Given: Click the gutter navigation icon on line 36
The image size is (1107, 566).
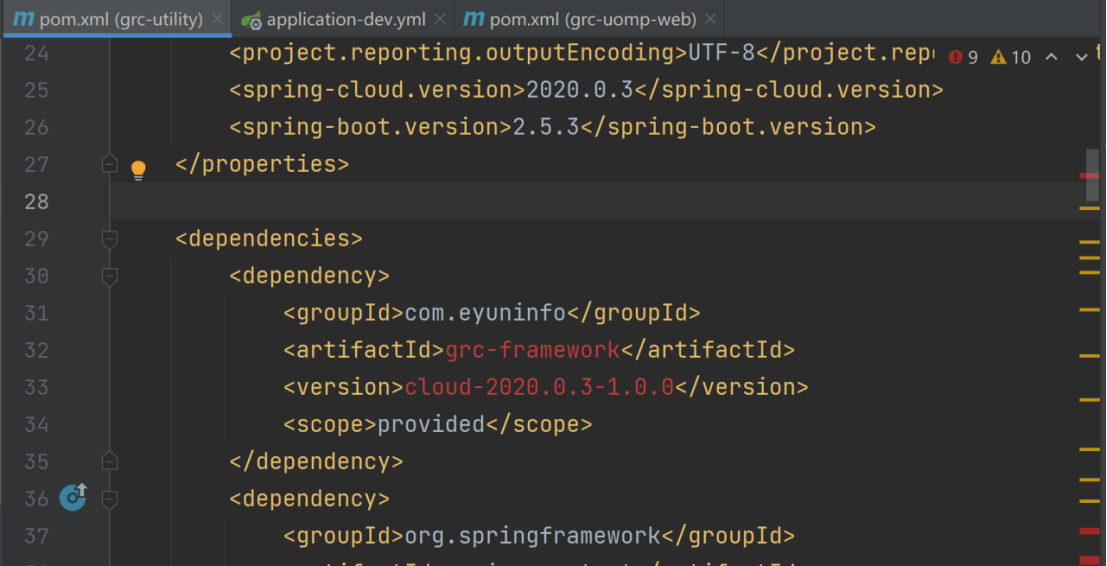Looking at the screenshot, I should click(x=73, y=496).
